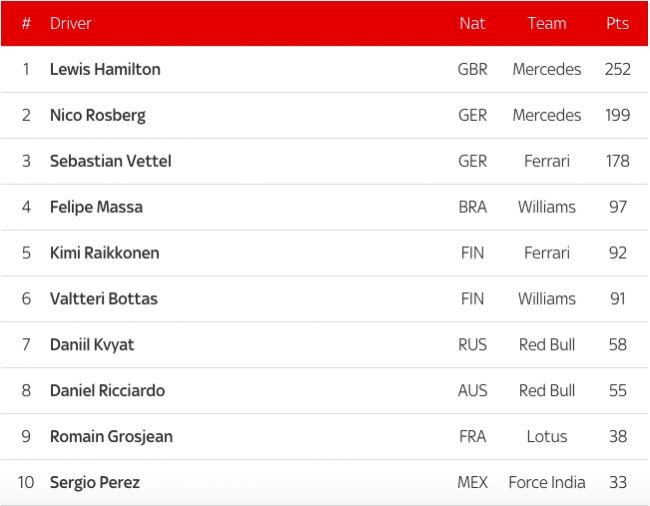Select the Pts column header
The image size is (650, 506).
617,23
